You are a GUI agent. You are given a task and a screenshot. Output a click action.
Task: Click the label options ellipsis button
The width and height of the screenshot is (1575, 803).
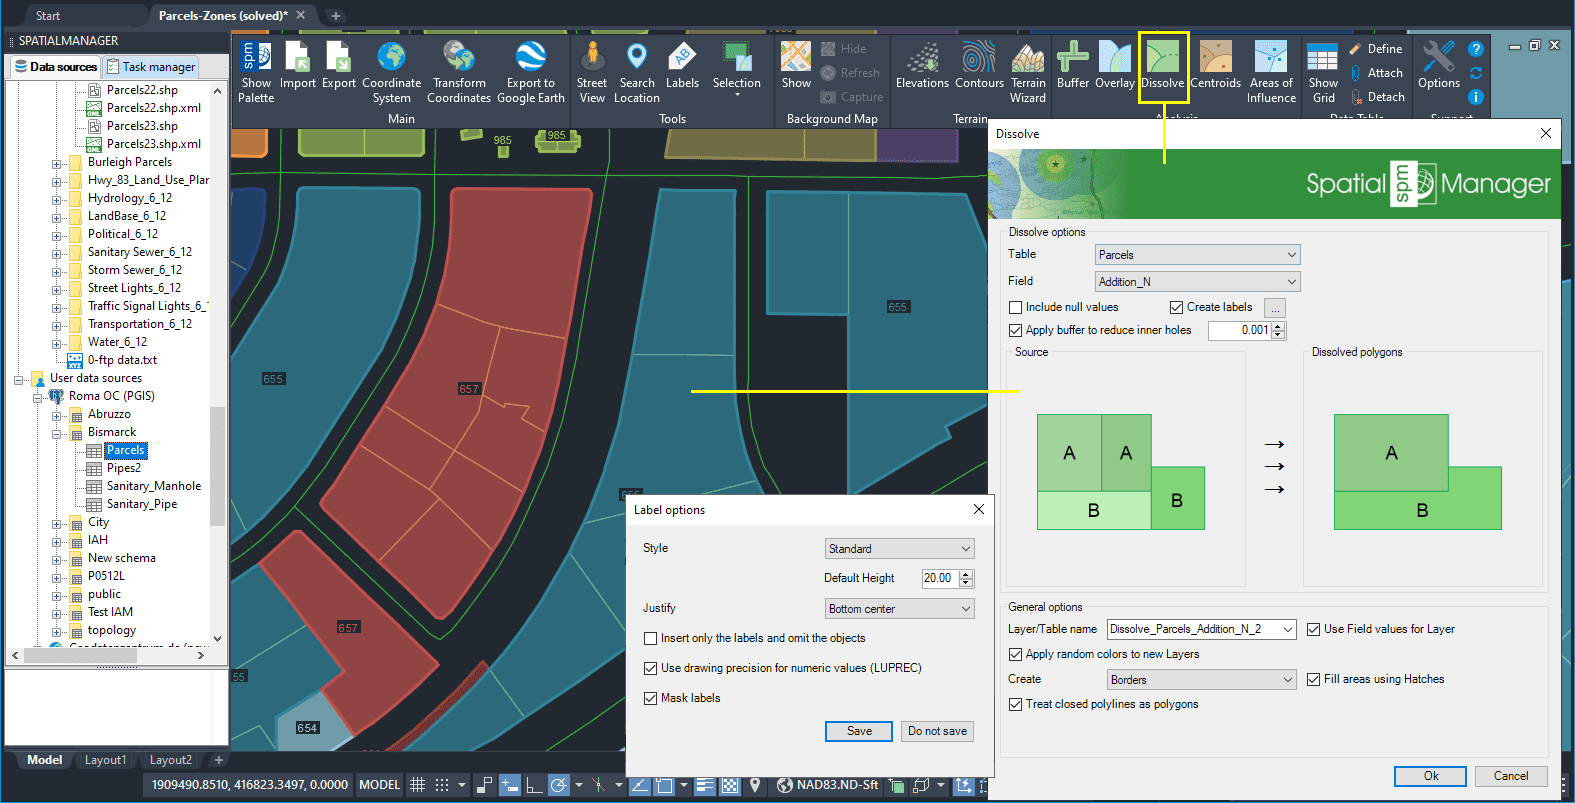[1274, 308]
